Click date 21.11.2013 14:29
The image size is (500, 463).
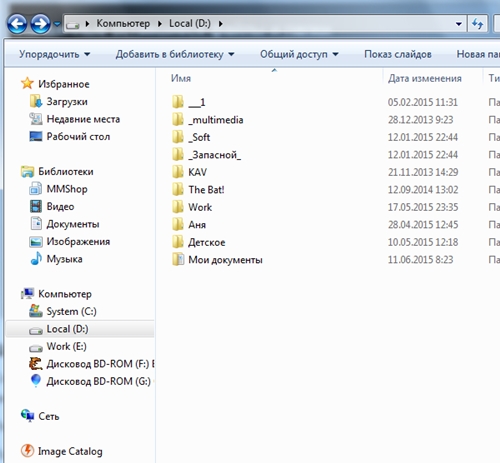[423, 172]
